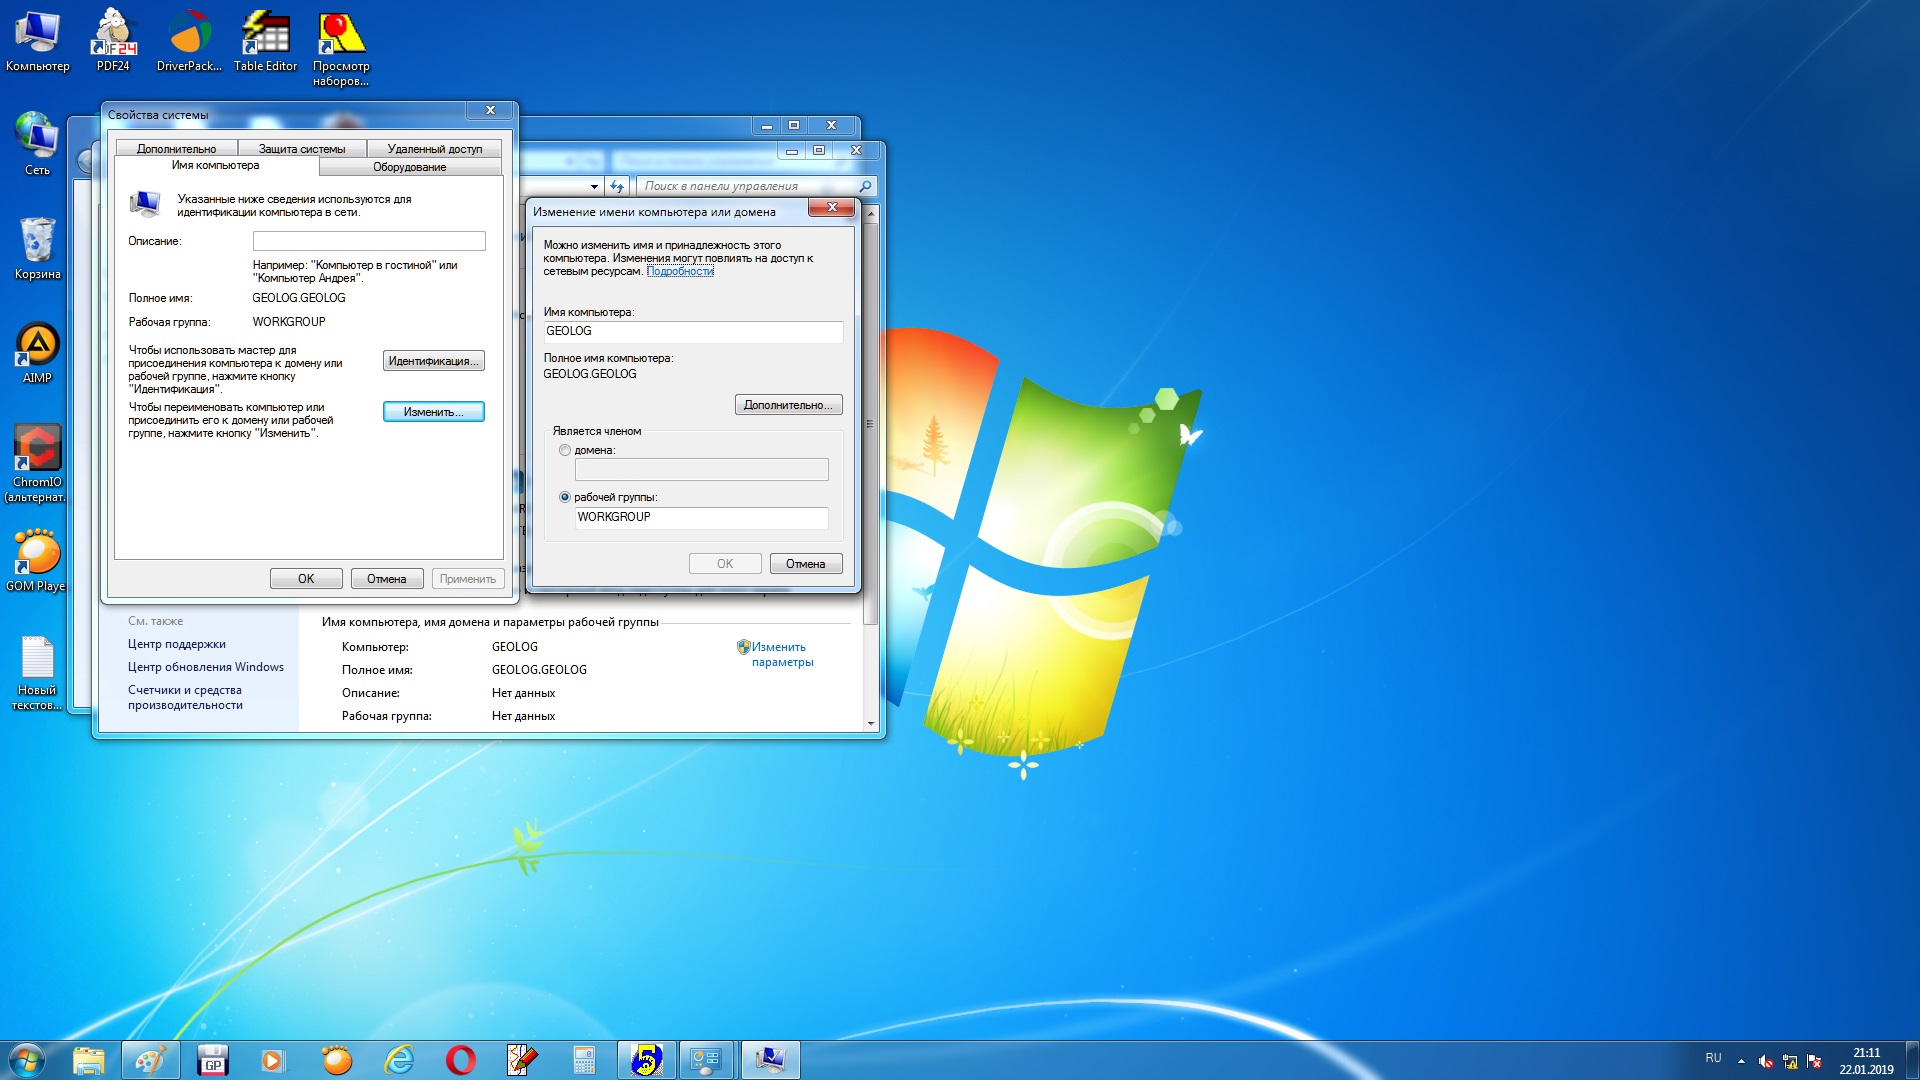Image resolution: width=1920 pixels, height=1080 pixels.
Task: Click the Изменить button in System Properties
Action: [434, 412]
